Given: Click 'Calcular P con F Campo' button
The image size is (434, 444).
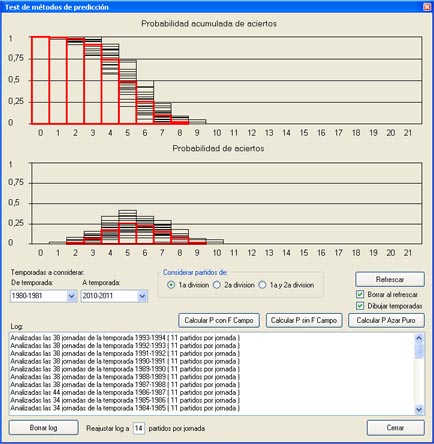Looking at the screenshot, I should (219, 320).
